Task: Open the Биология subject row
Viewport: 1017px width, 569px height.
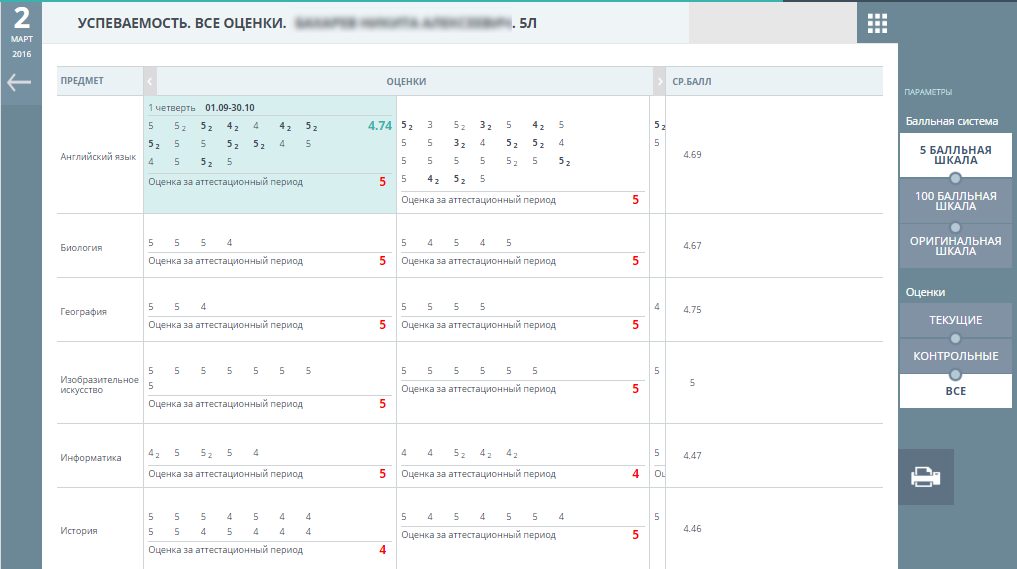Action: 81,247
